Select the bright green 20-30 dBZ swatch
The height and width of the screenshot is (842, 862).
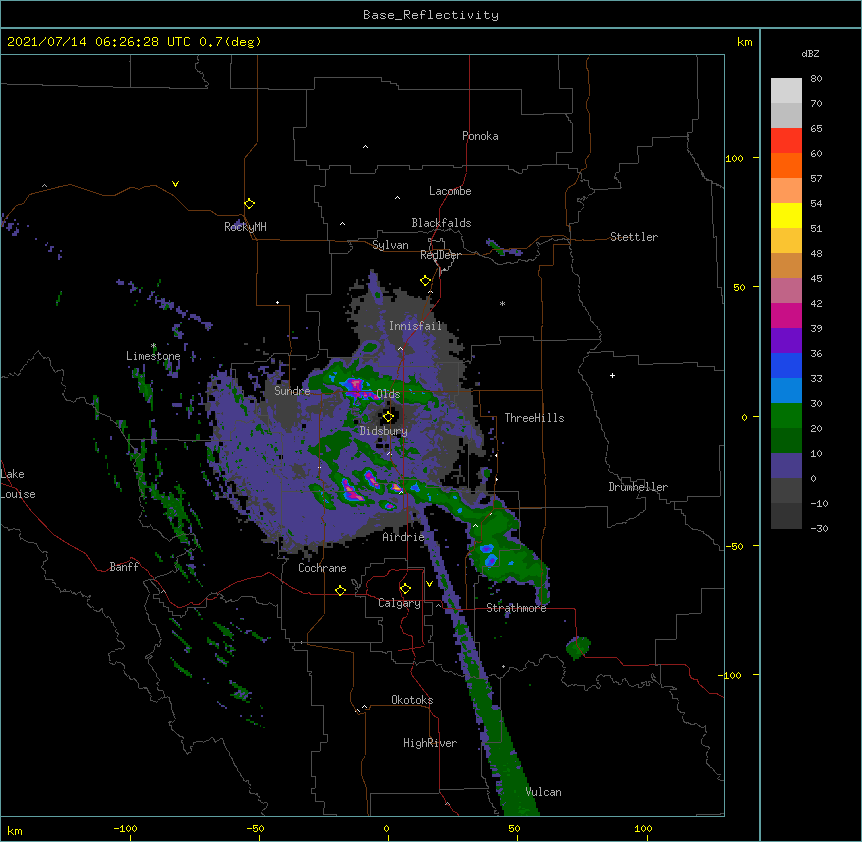(786, 416)
